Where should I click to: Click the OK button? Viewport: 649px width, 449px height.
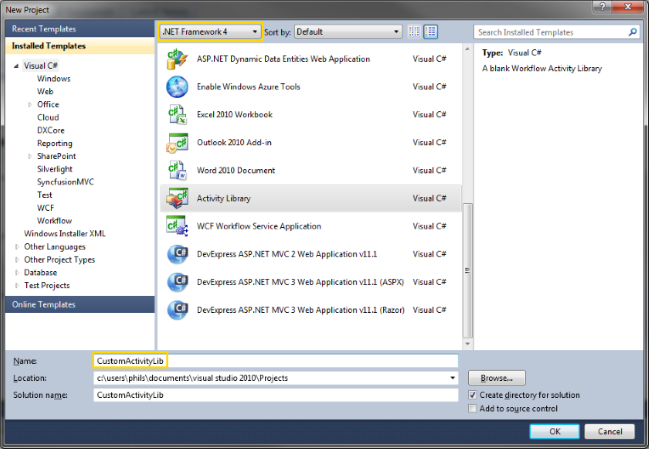[555, 432]
